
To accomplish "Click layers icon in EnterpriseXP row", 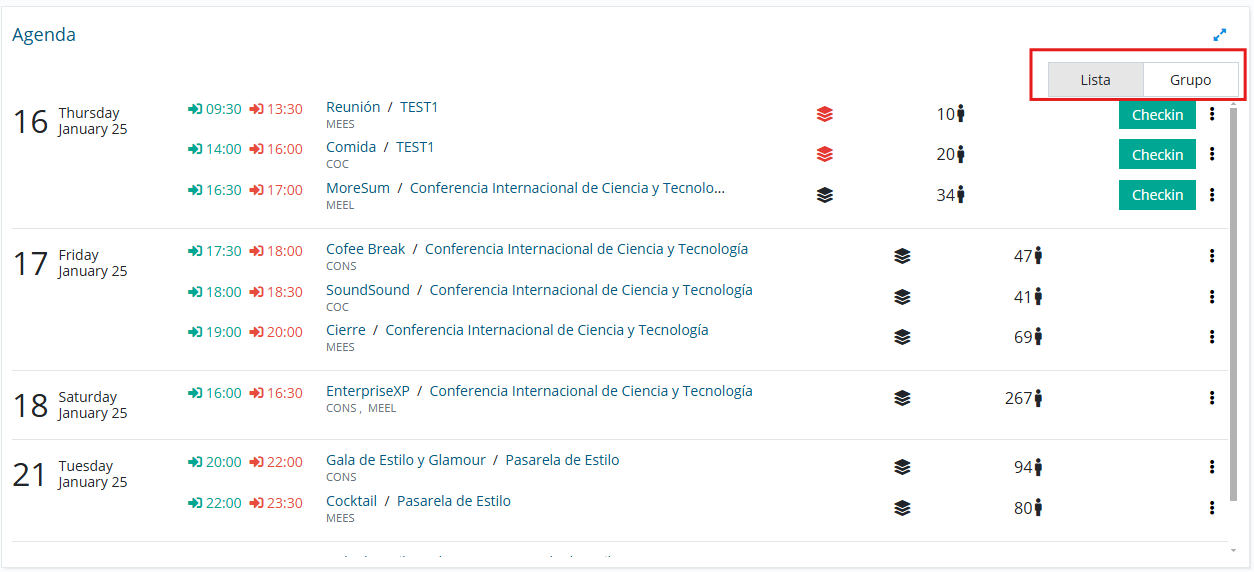I will click(x=902, y=398).
